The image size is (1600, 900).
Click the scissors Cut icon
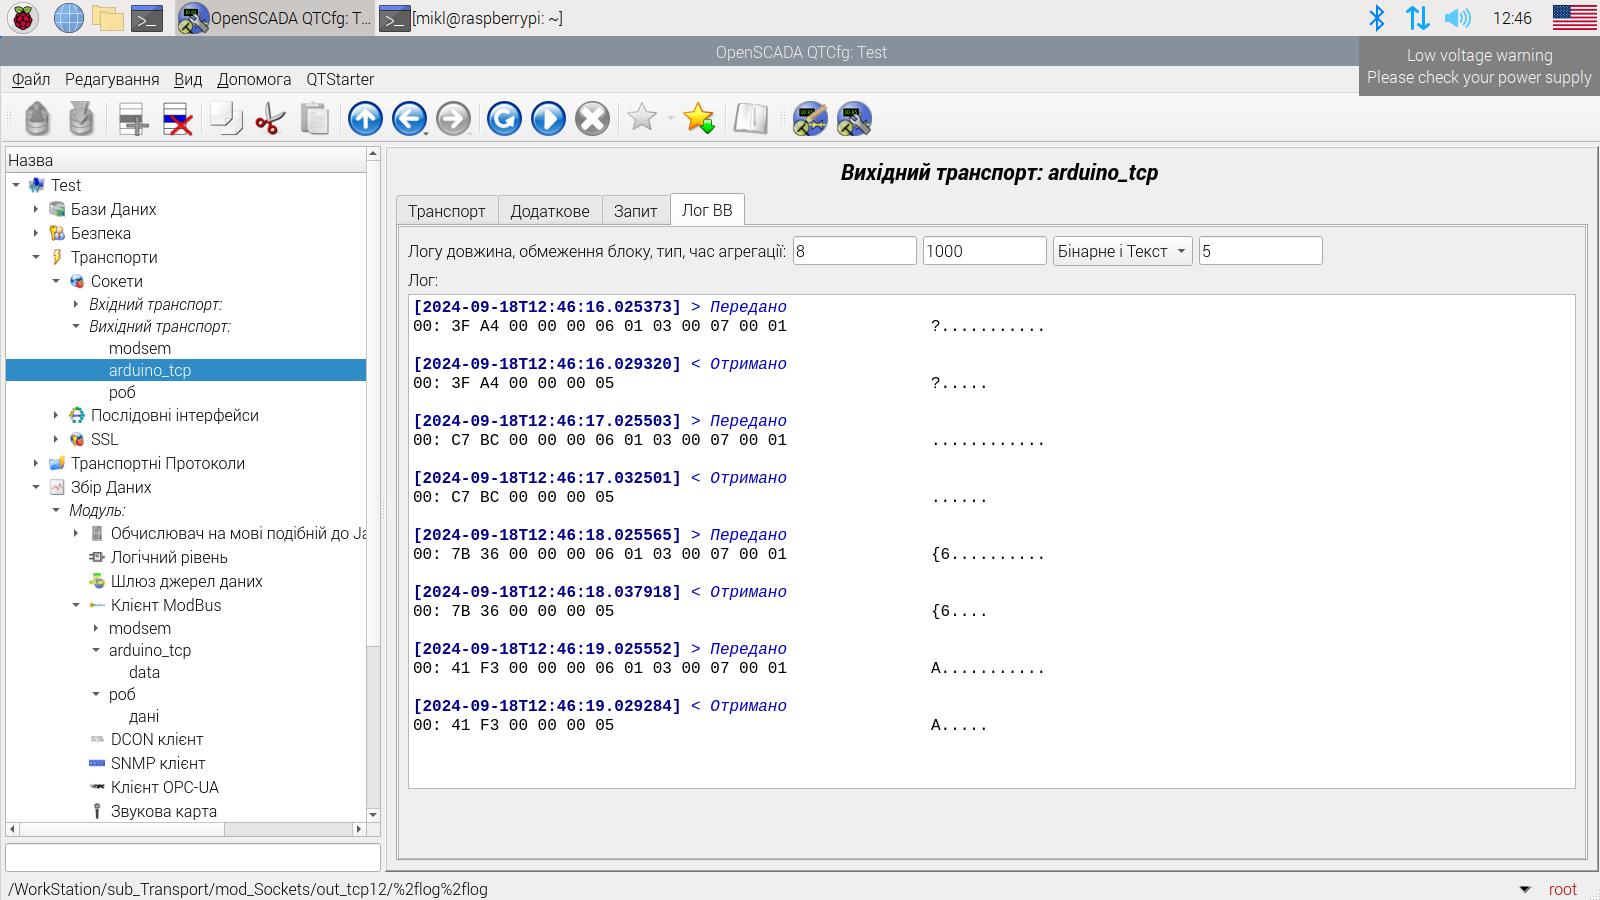pos(270,119)
